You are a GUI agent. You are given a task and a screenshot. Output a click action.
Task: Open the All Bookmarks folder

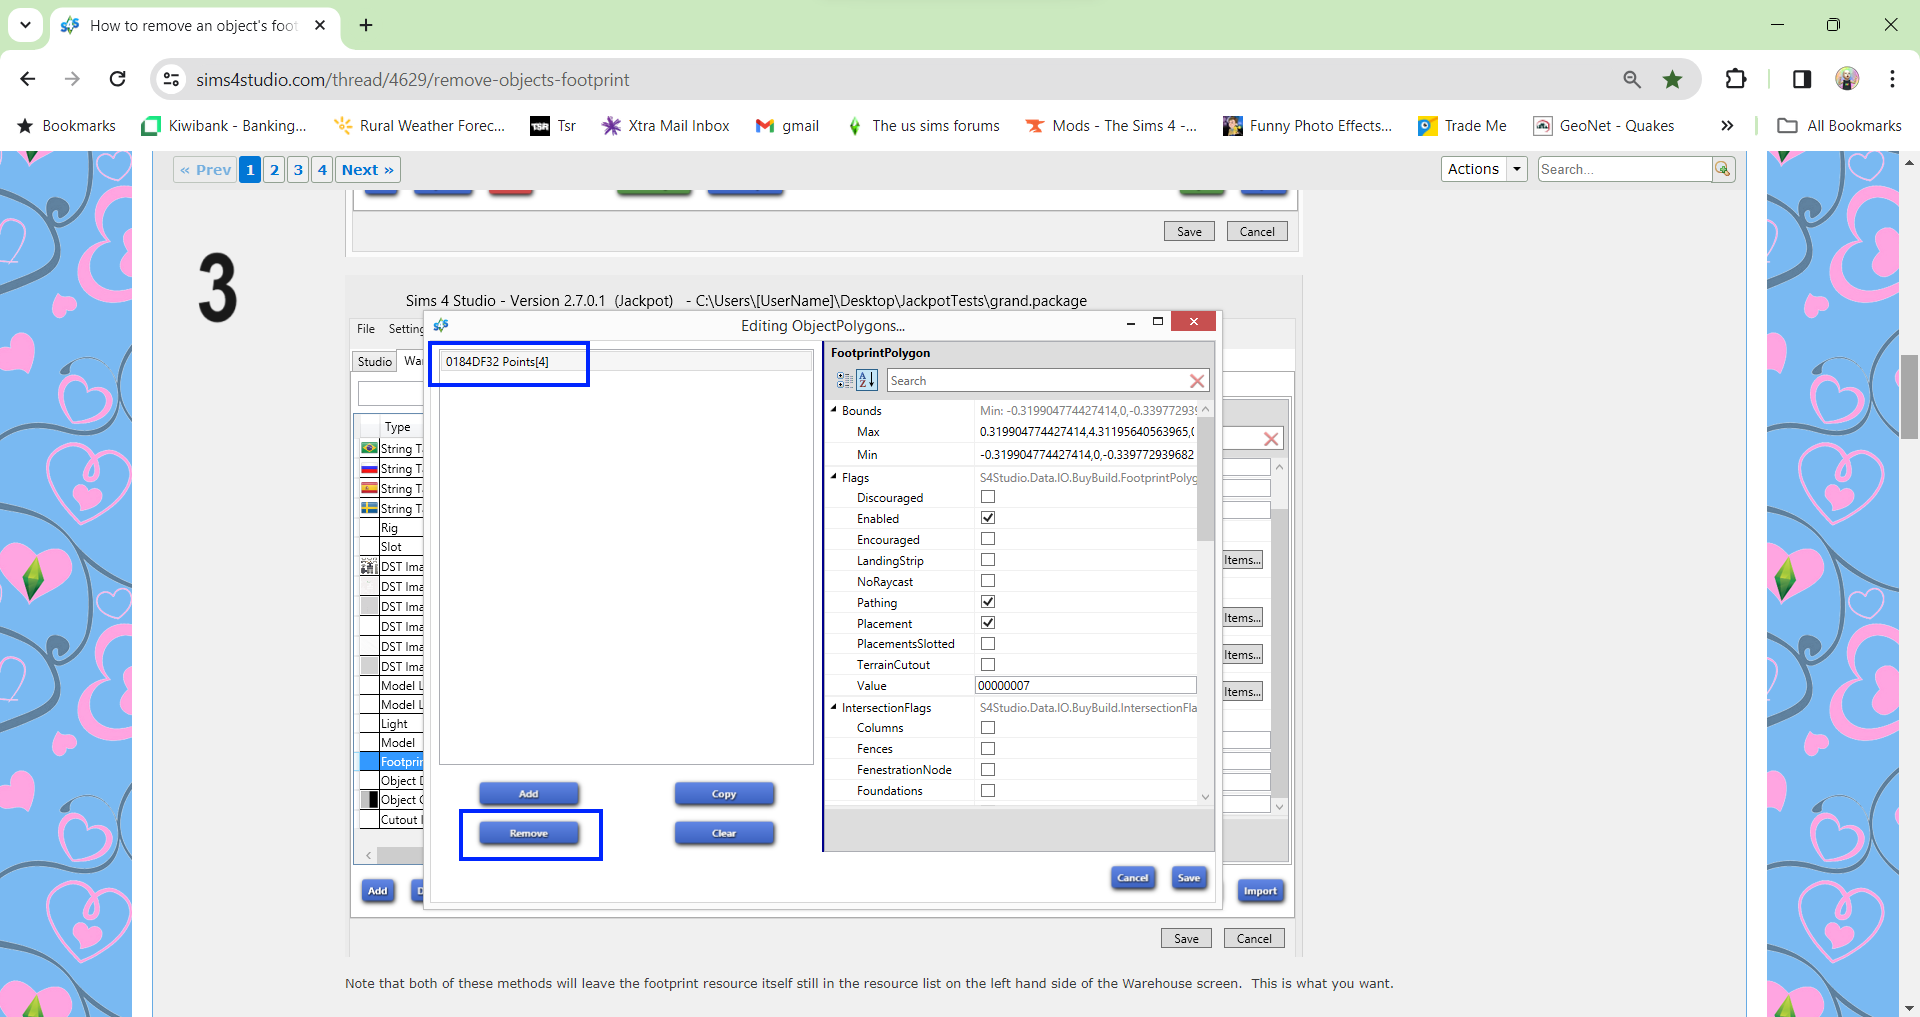[x=1839, y=126]
